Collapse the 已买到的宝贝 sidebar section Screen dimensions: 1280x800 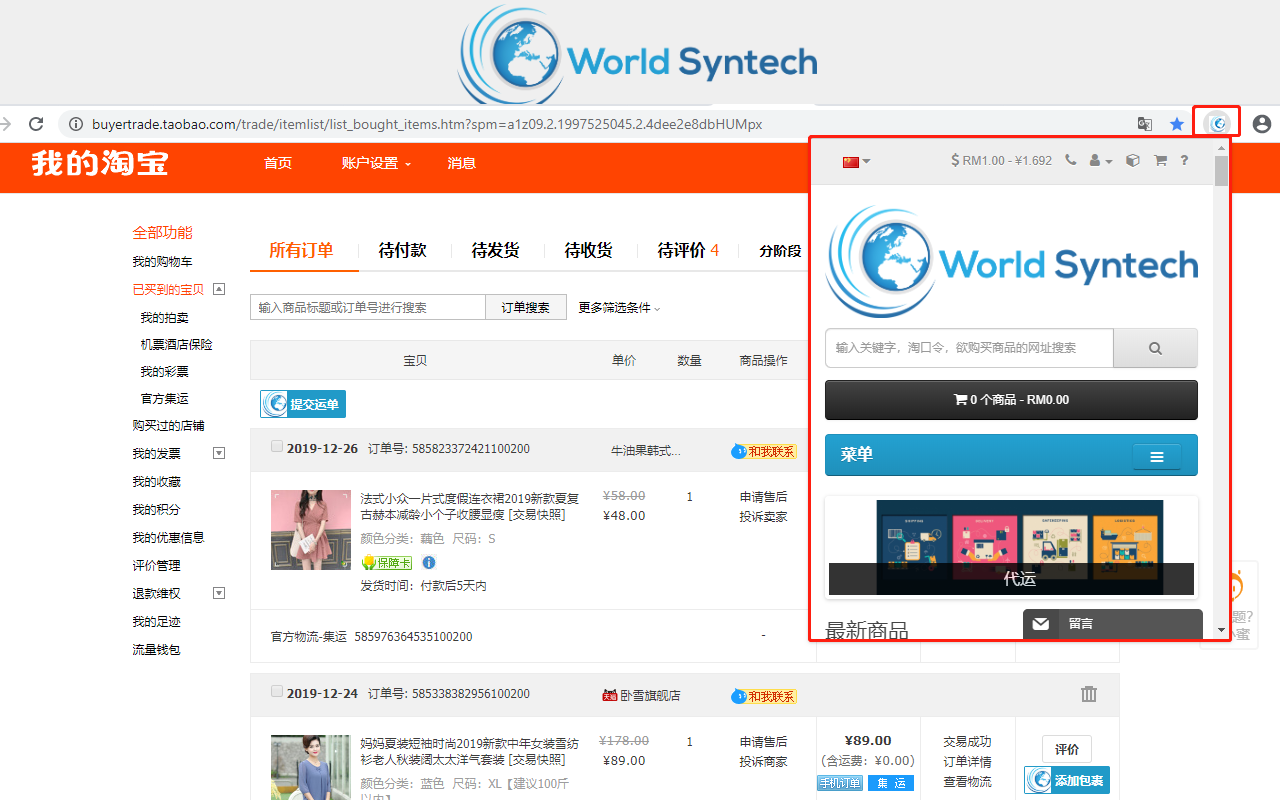(x=219, y=289)
